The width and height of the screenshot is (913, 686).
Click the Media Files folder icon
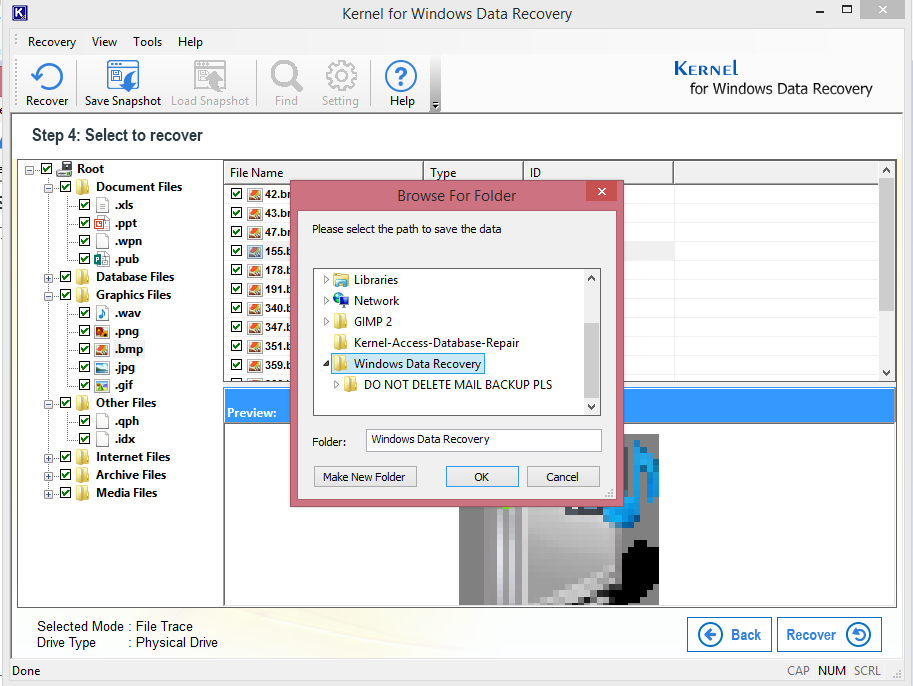coord(83,493)
